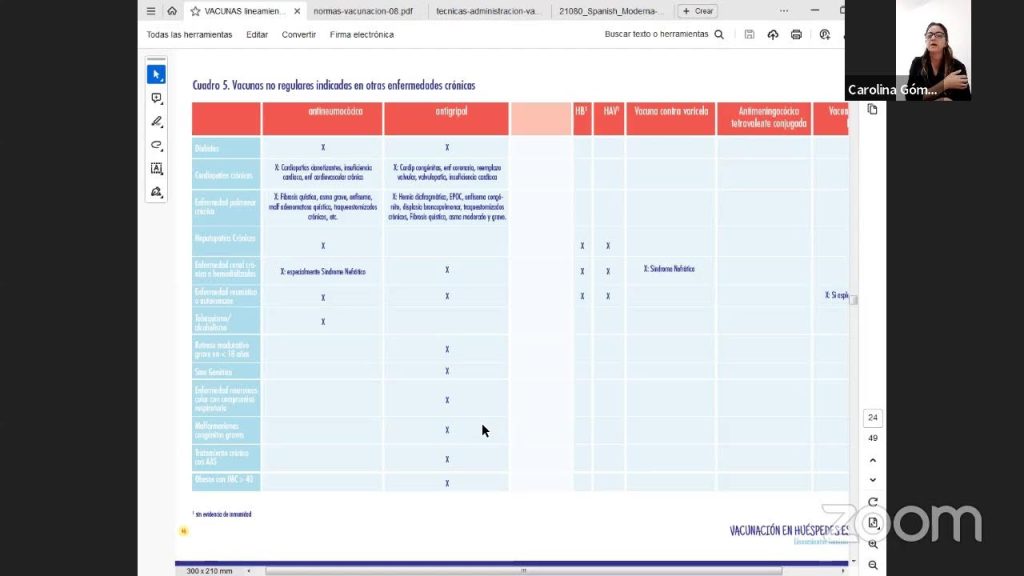Click the horizontal scrollbar at bottom
Screen dimensions: 1024x576
520,571
